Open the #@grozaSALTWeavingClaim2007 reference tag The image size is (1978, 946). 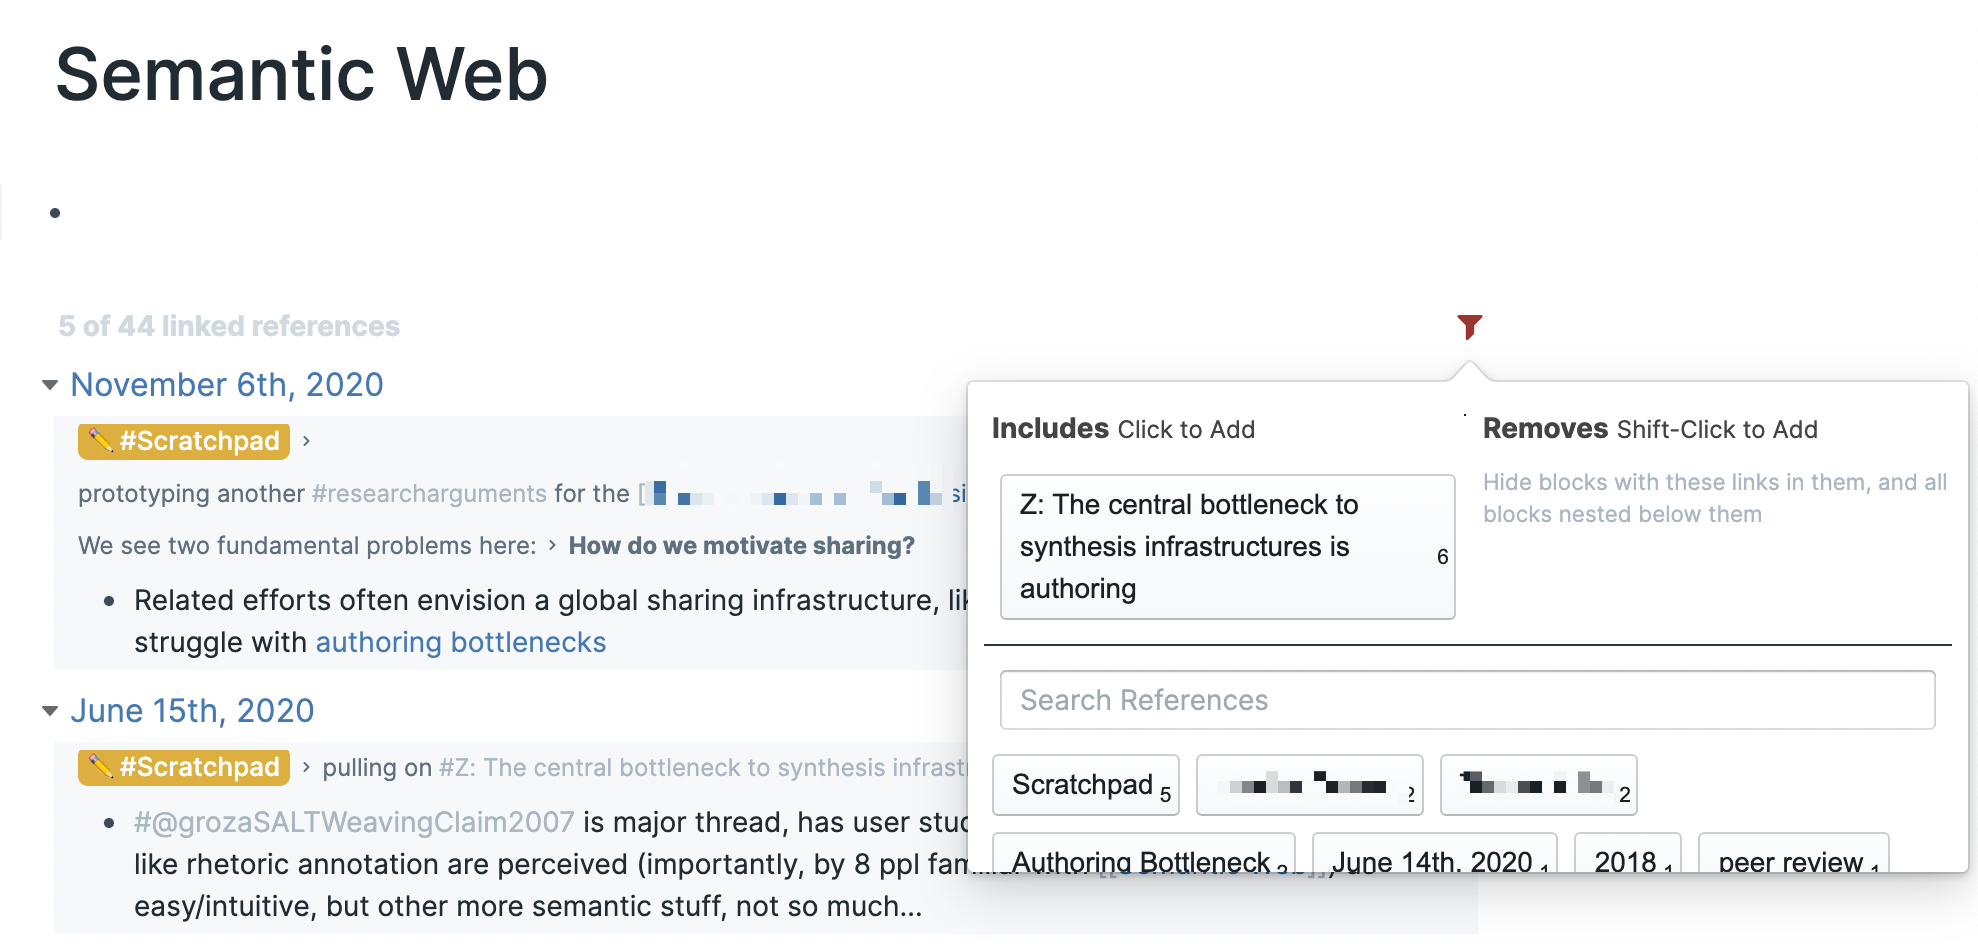point(354,822)
